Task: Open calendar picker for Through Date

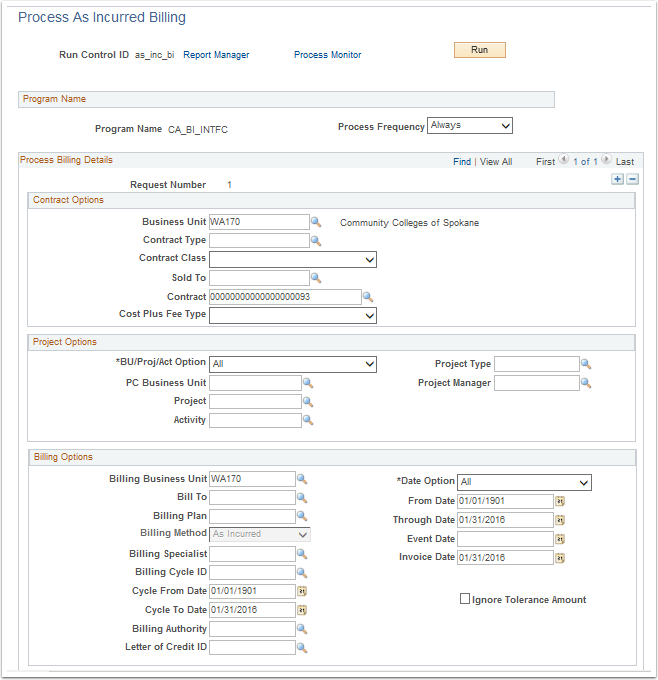Action: coord(560,520)
